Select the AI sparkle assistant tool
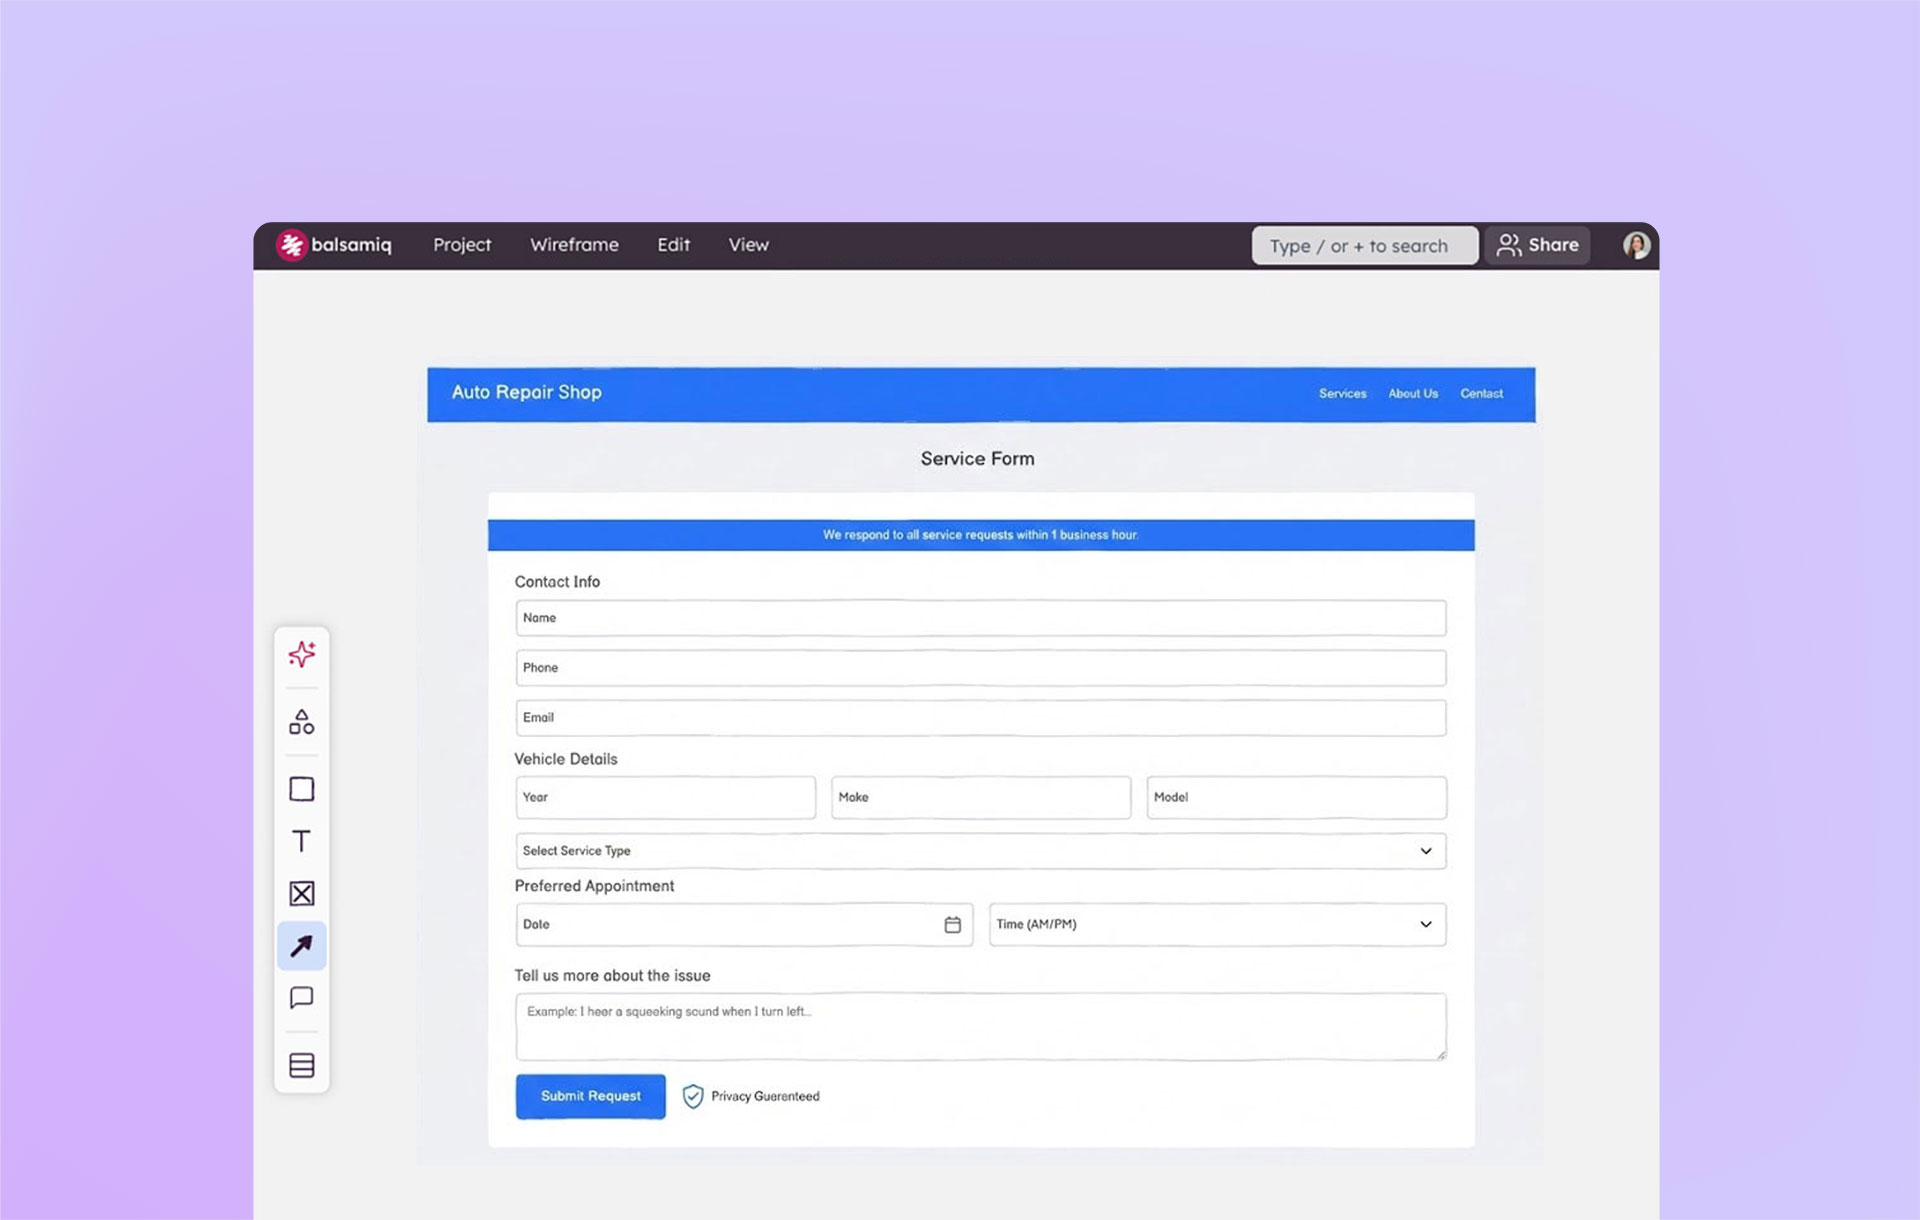 click(x=301, y=654)
